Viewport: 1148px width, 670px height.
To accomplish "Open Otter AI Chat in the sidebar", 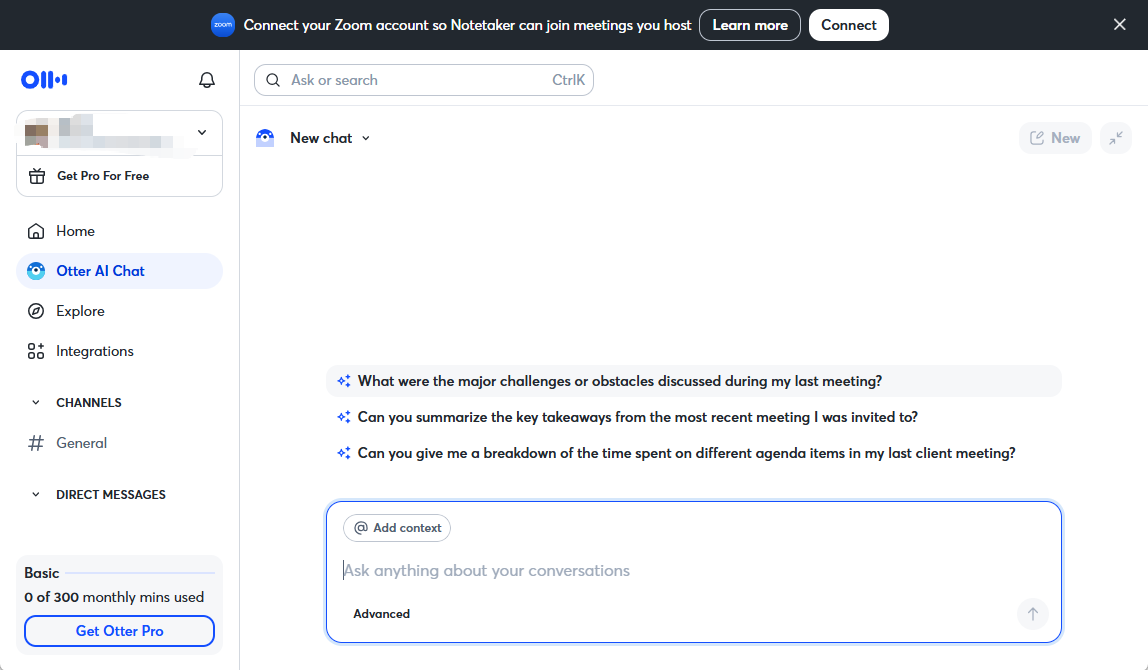I will point(119,271).
